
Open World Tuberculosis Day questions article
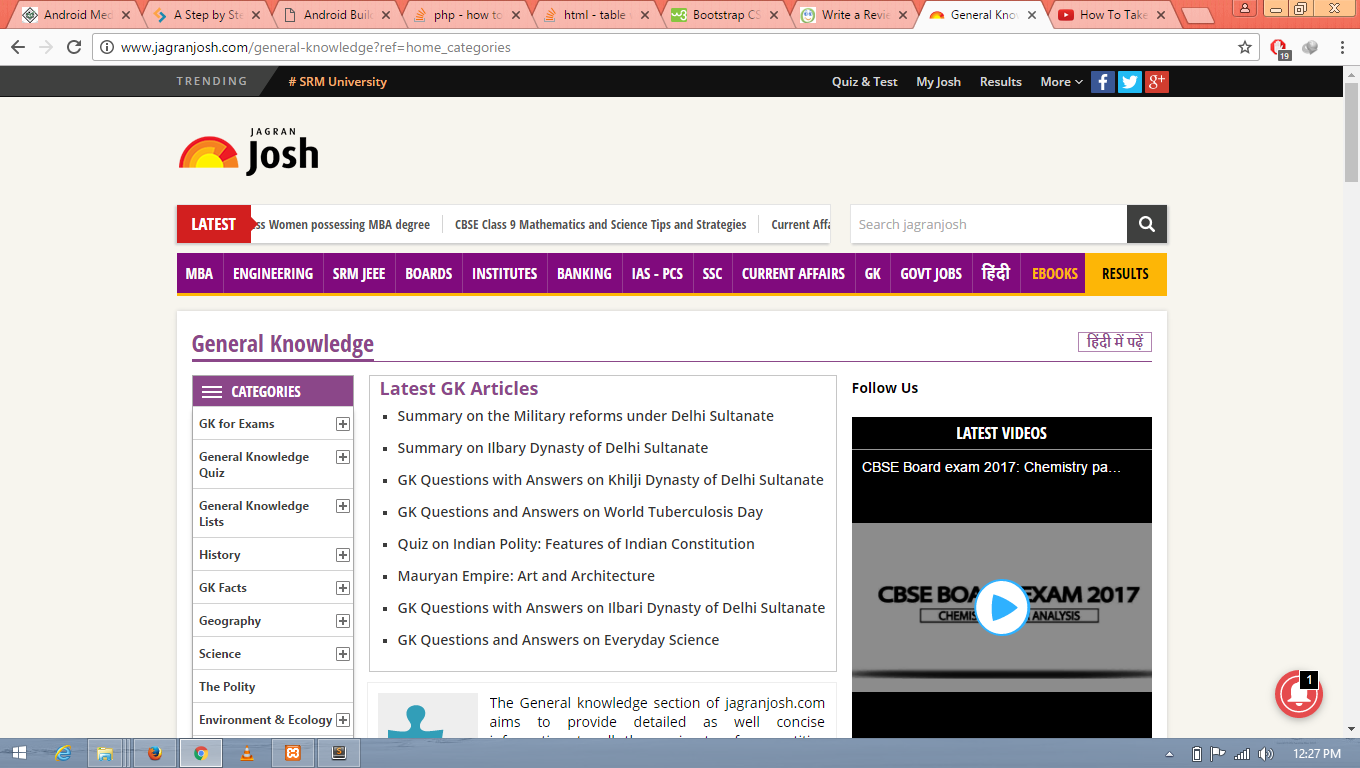tap(580, 512)
